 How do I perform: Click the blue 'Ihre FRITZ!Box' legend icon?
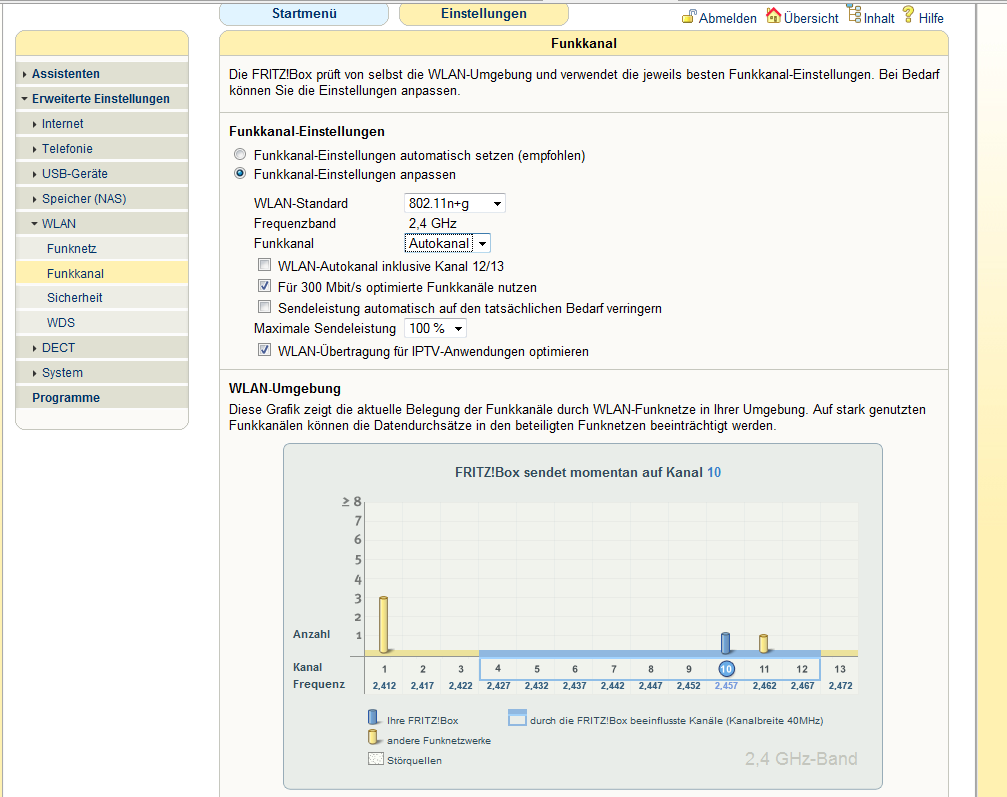[x=372, y=717]
